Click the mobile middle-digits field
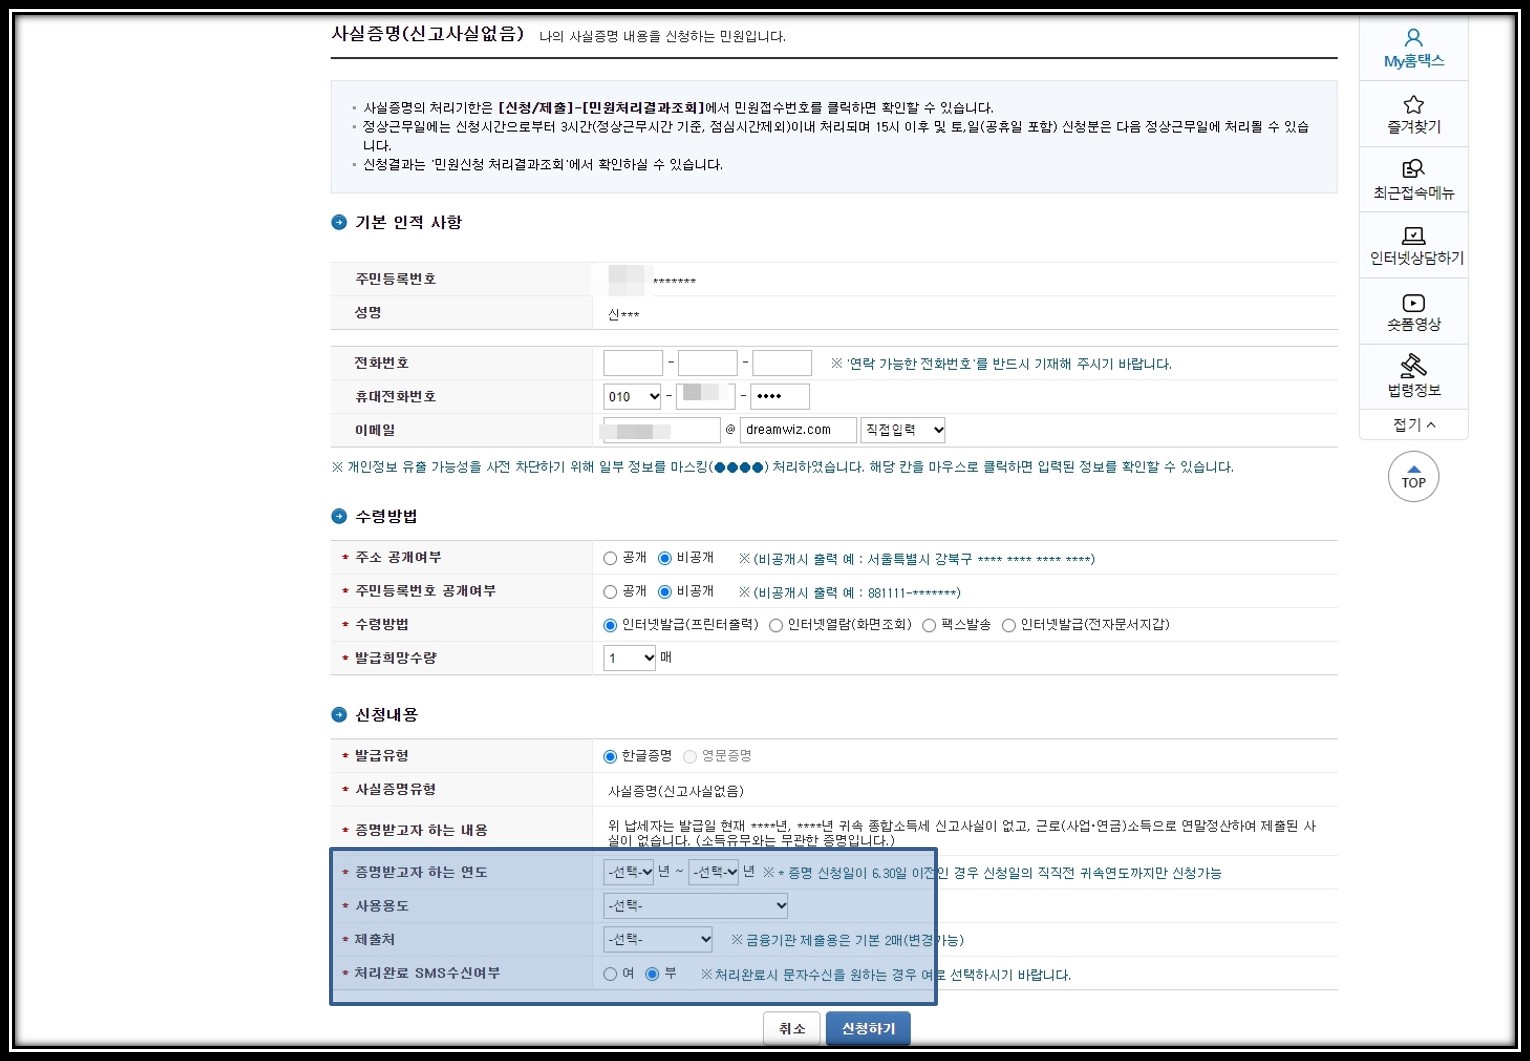 tap(706, 397)
